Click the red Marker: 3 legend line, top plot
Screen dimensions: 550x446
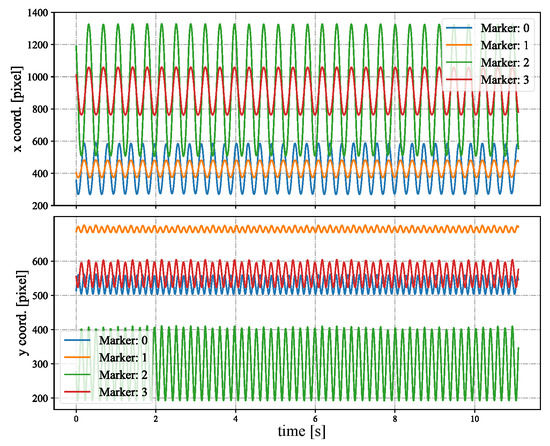click(459, 80)
